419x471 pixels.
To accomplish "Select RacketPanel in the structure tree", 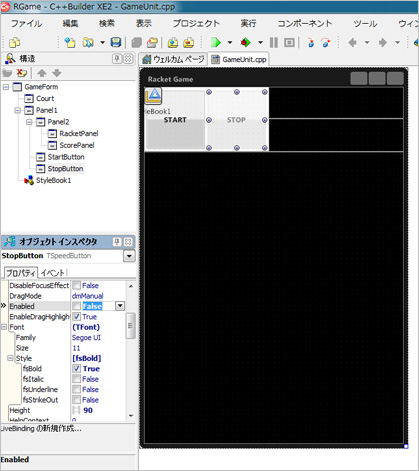I will 79,134.
